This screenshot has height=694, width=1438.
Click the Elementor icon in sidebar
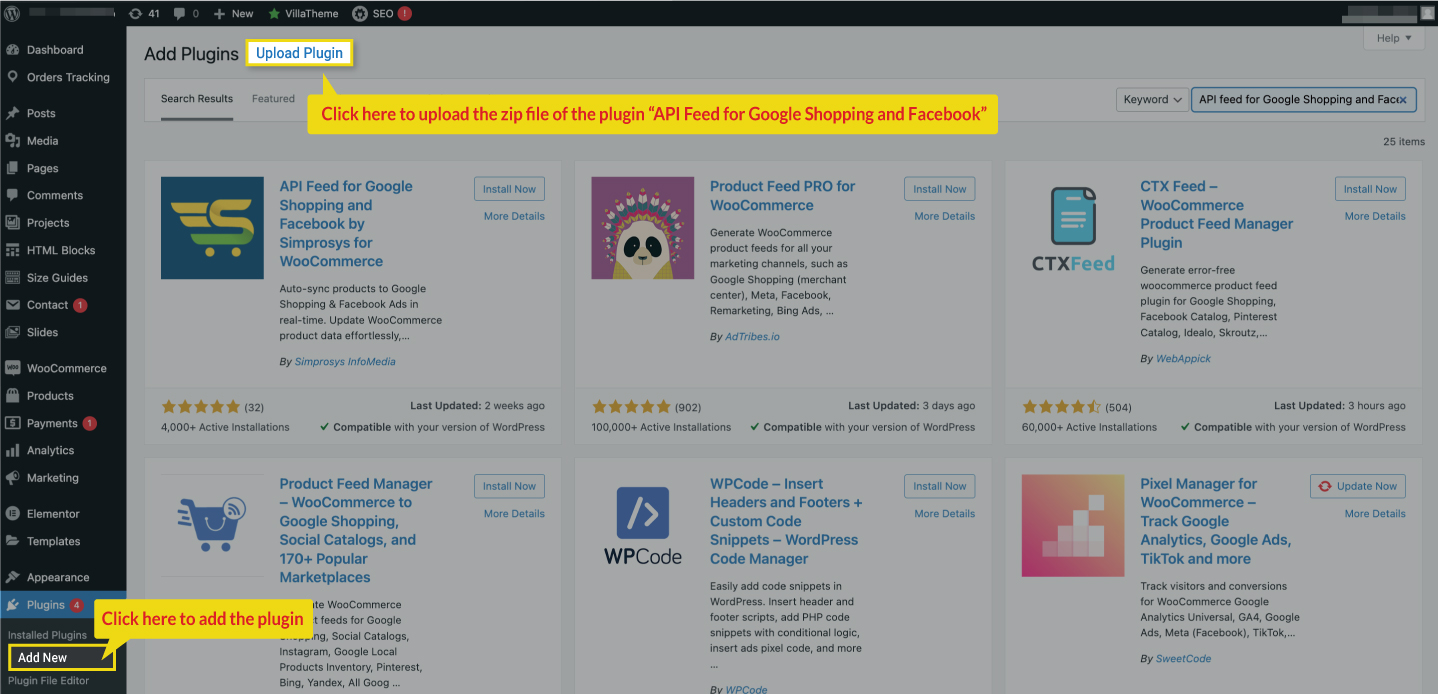click(x=13, y=514)
